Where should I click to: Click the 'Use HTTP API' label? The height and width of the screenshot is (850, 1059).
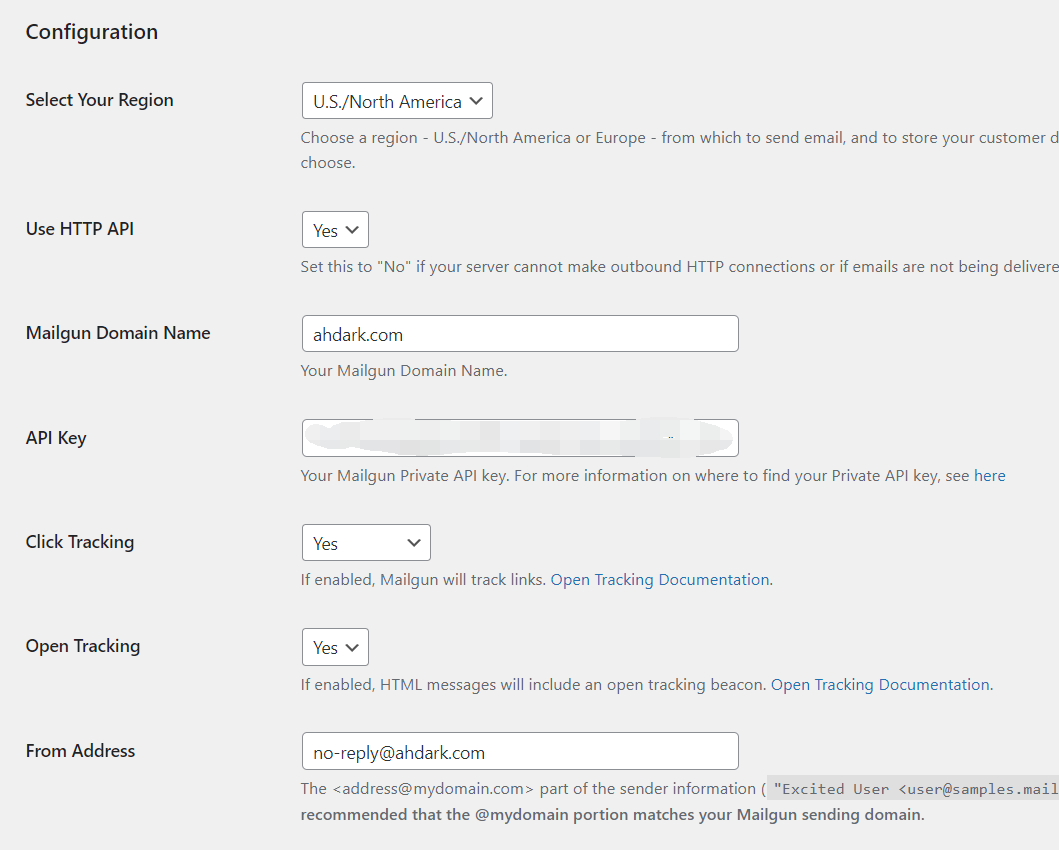[x=80, y=229]
